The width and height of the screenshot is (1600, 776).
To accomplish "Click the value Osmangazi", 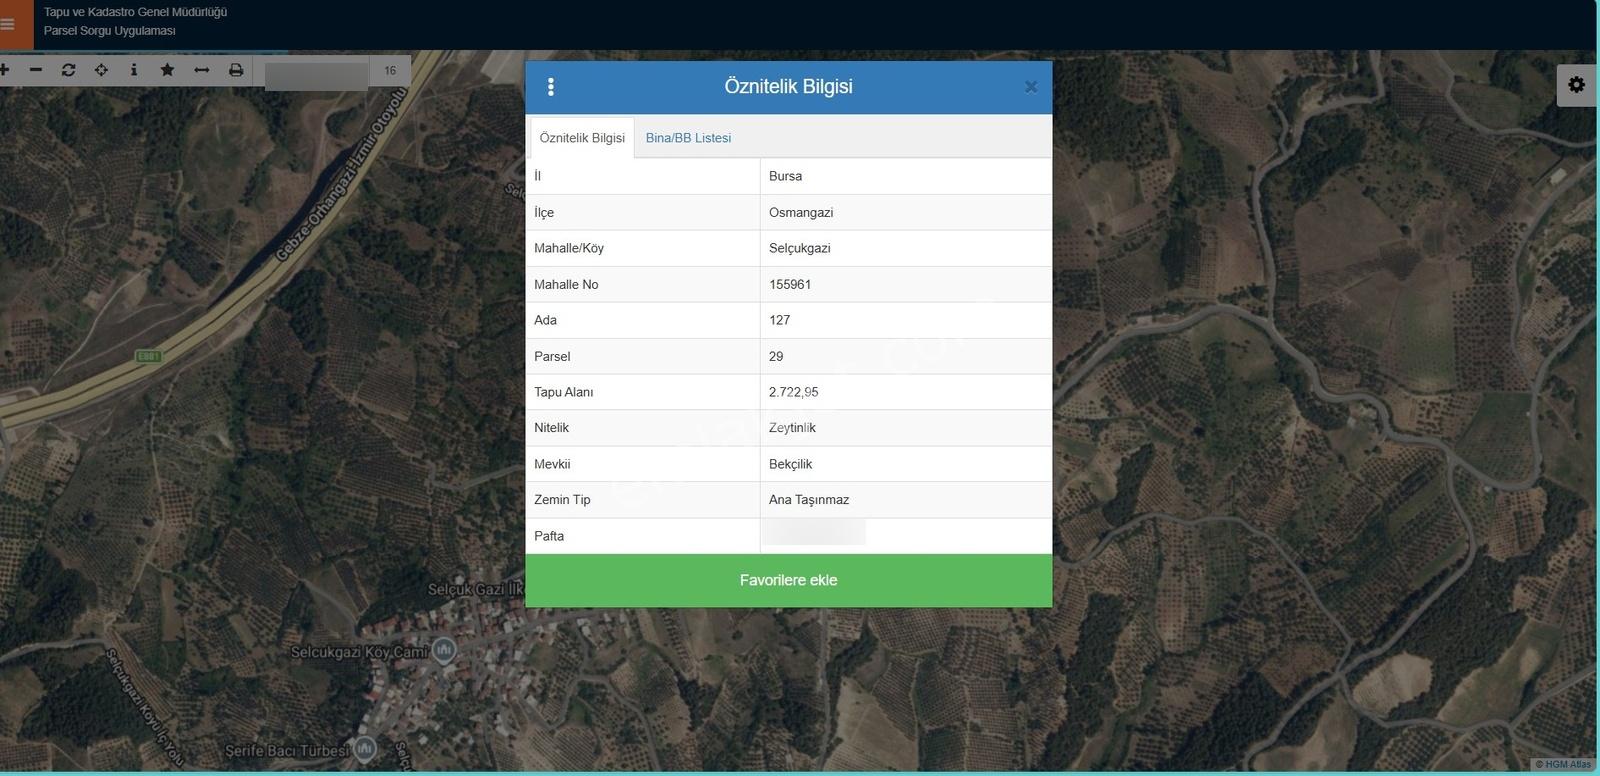I will click(801, 212).
